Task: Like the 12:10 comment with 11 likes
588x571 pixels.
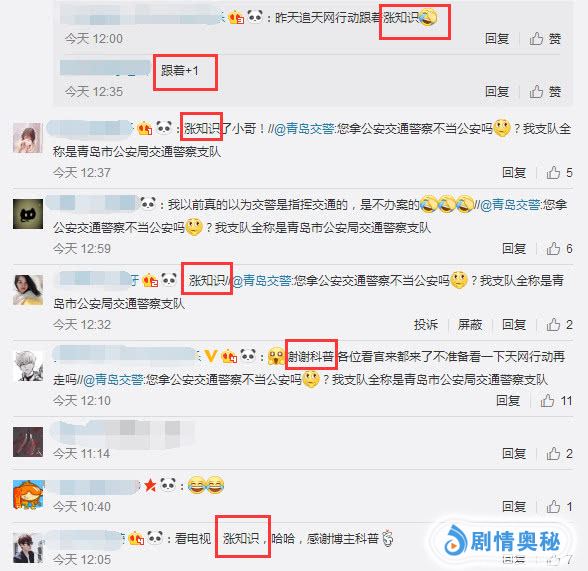Action: coord(556,401)
